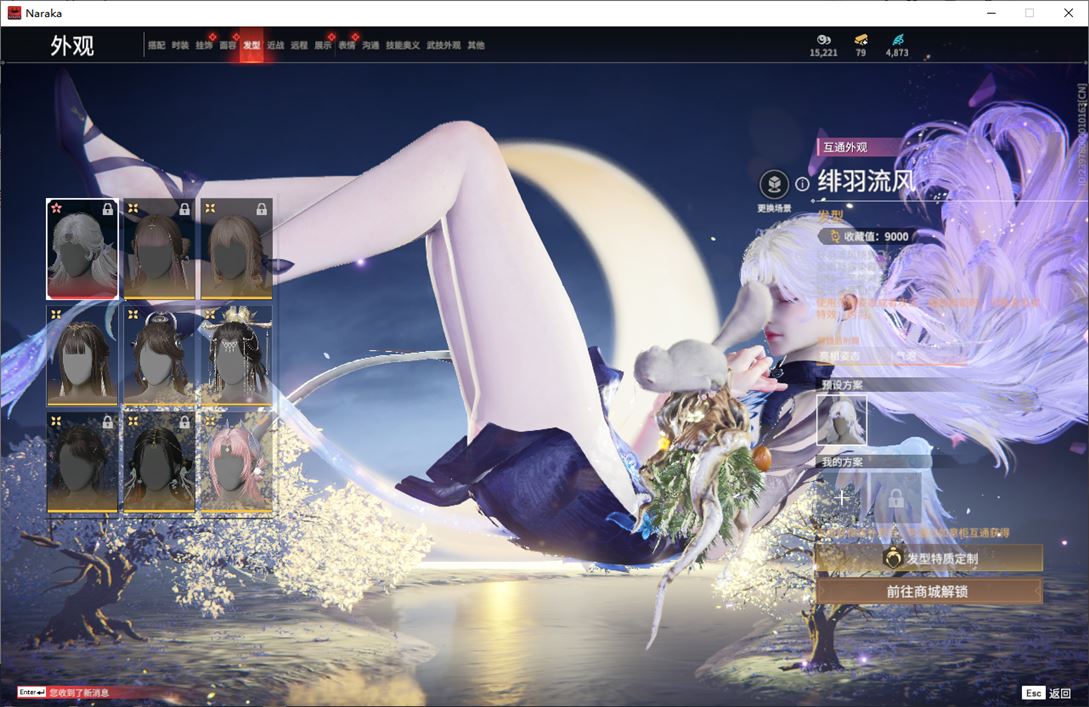Click the gold ingot currency icon
The height and width of the screenshot is (707, 1089).
tap(860, 40)
